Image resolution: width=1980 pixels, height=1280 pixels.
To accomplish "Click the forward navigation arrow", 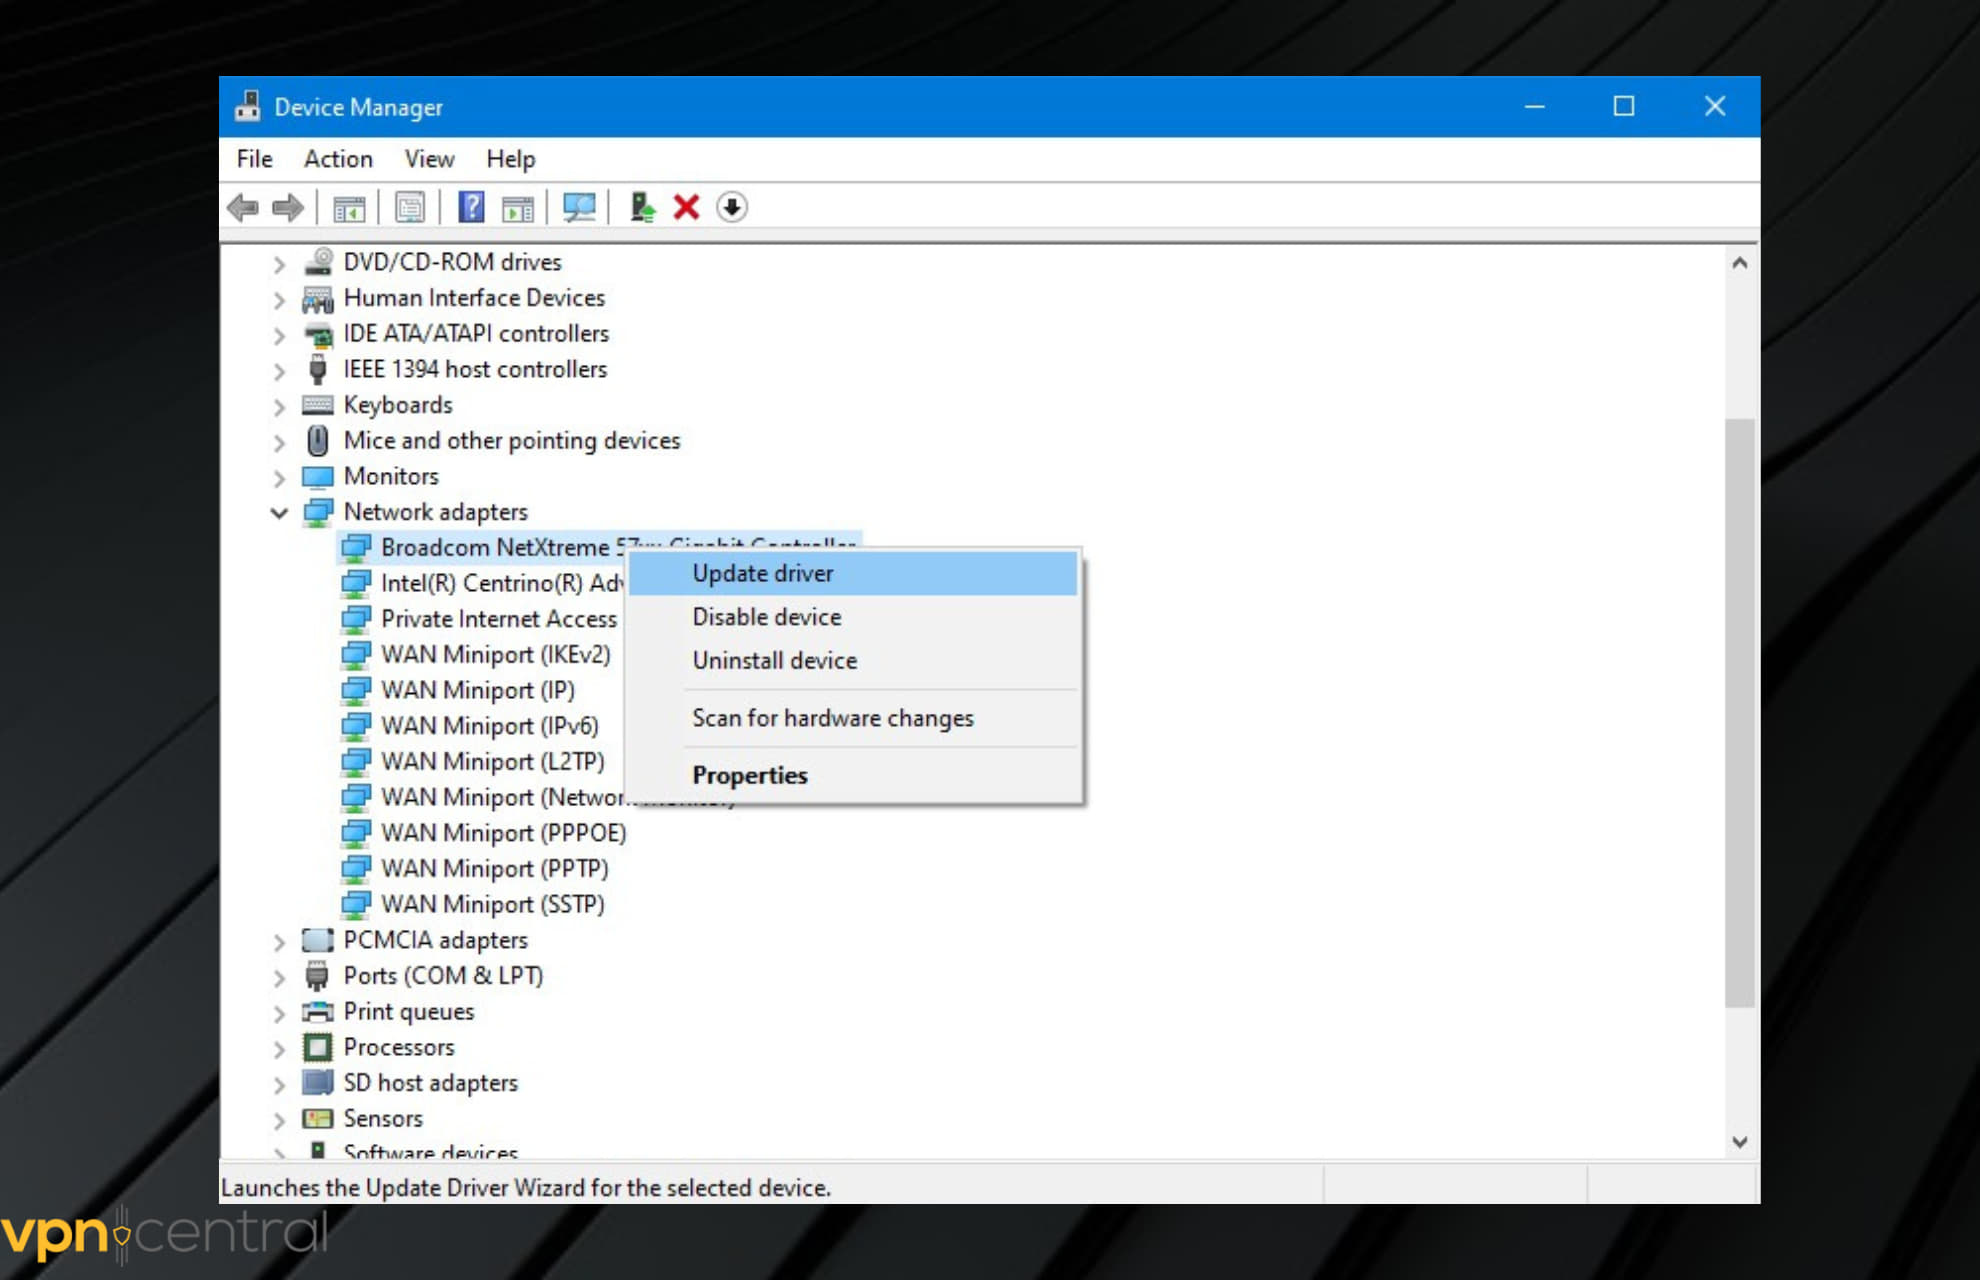I will (288, 207).
